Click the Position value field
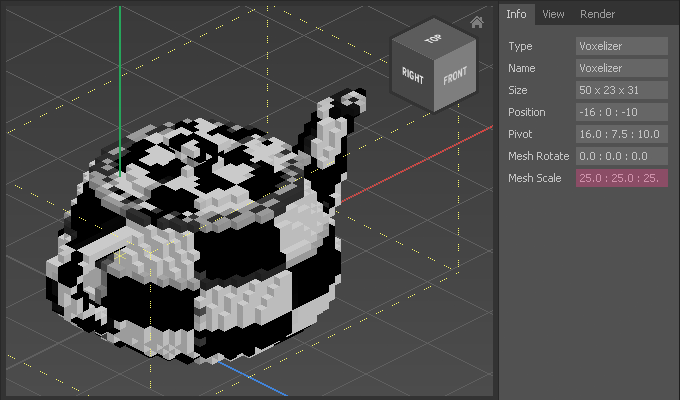This screenshot has height=400, width=680. pos(621,112)
